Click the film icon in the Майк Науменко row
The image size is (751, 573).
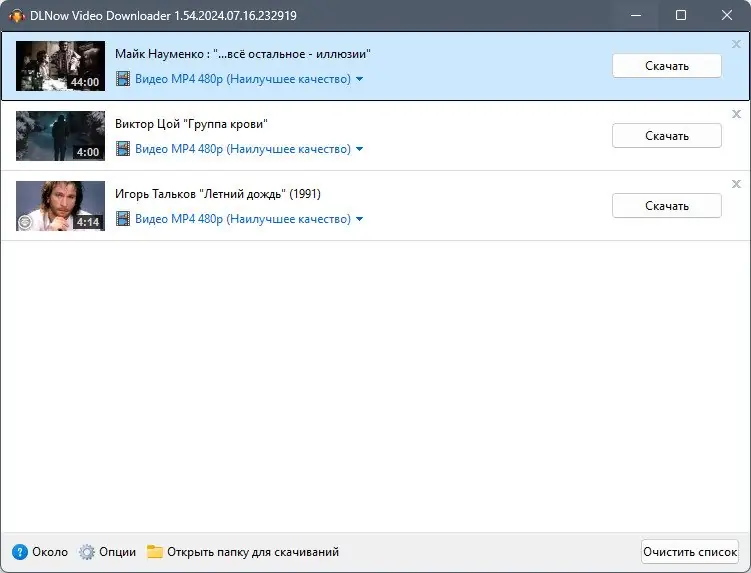coord(123,79)
